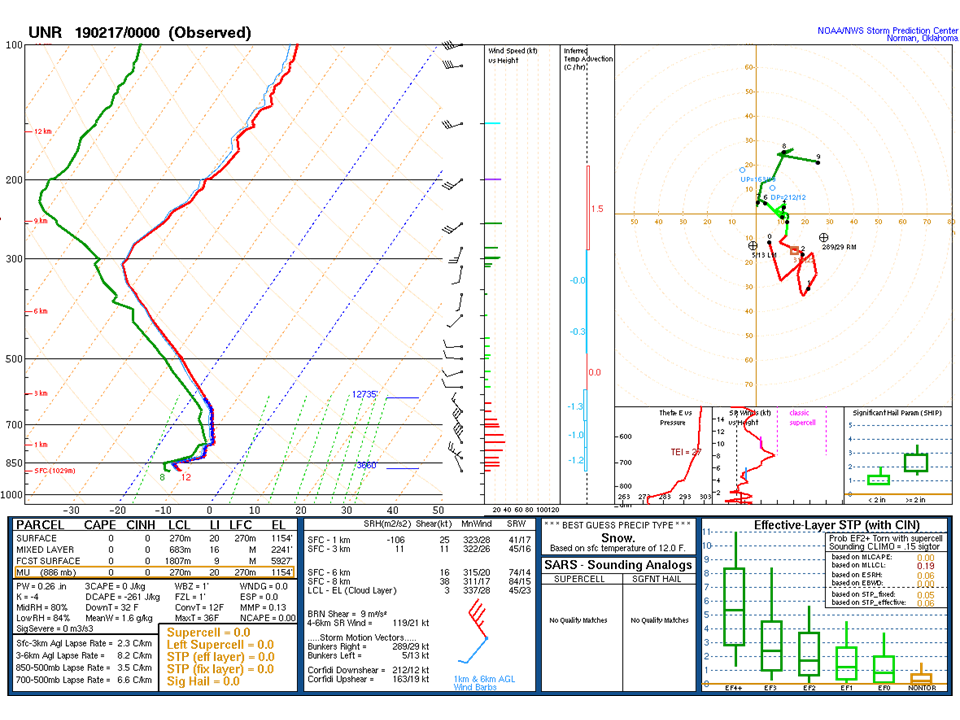Click the "PARCEL" column header
Image resolution: width=960 pixels, height=720 pixels.
pos(40,525)
